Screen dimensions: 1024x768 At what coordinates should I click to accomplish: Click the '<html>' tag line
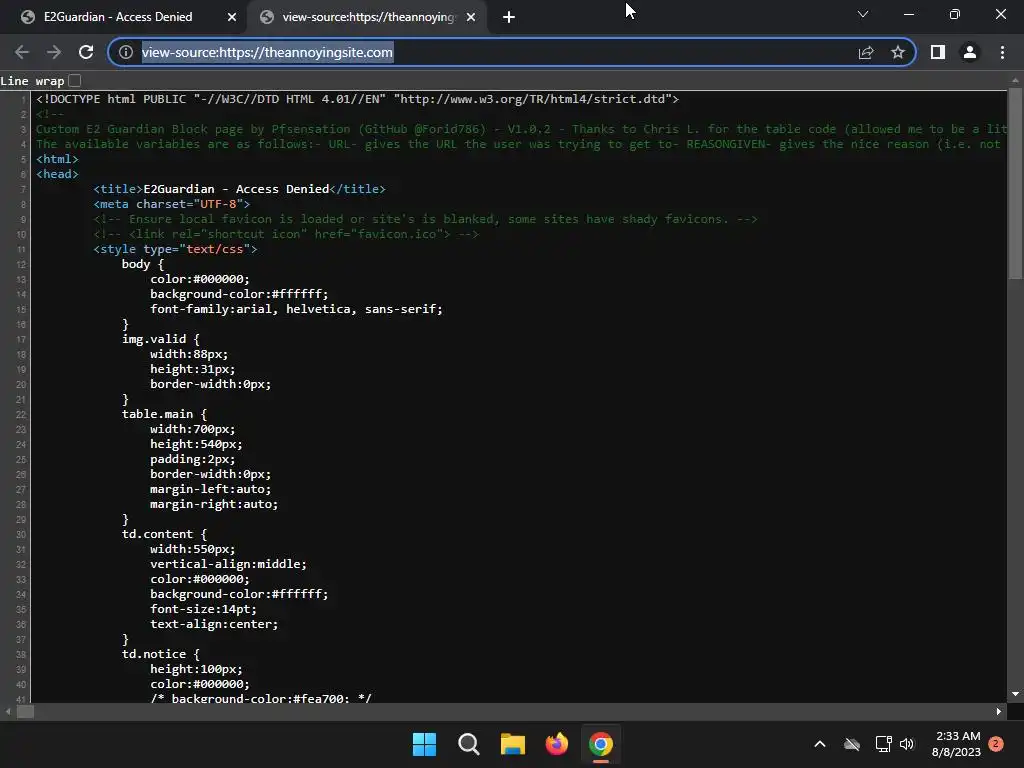click(57, 159)
